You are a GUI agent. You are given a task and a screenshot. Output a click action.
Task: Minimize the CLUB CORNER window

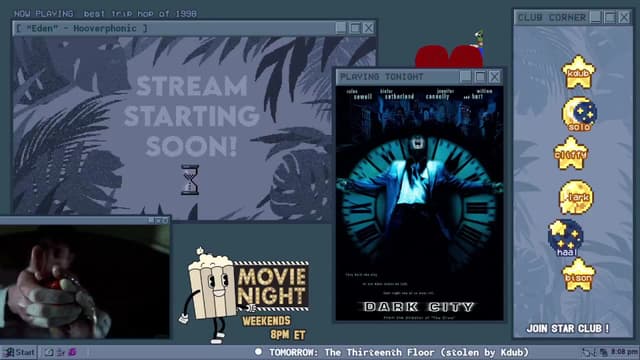(x=596, y=18)
